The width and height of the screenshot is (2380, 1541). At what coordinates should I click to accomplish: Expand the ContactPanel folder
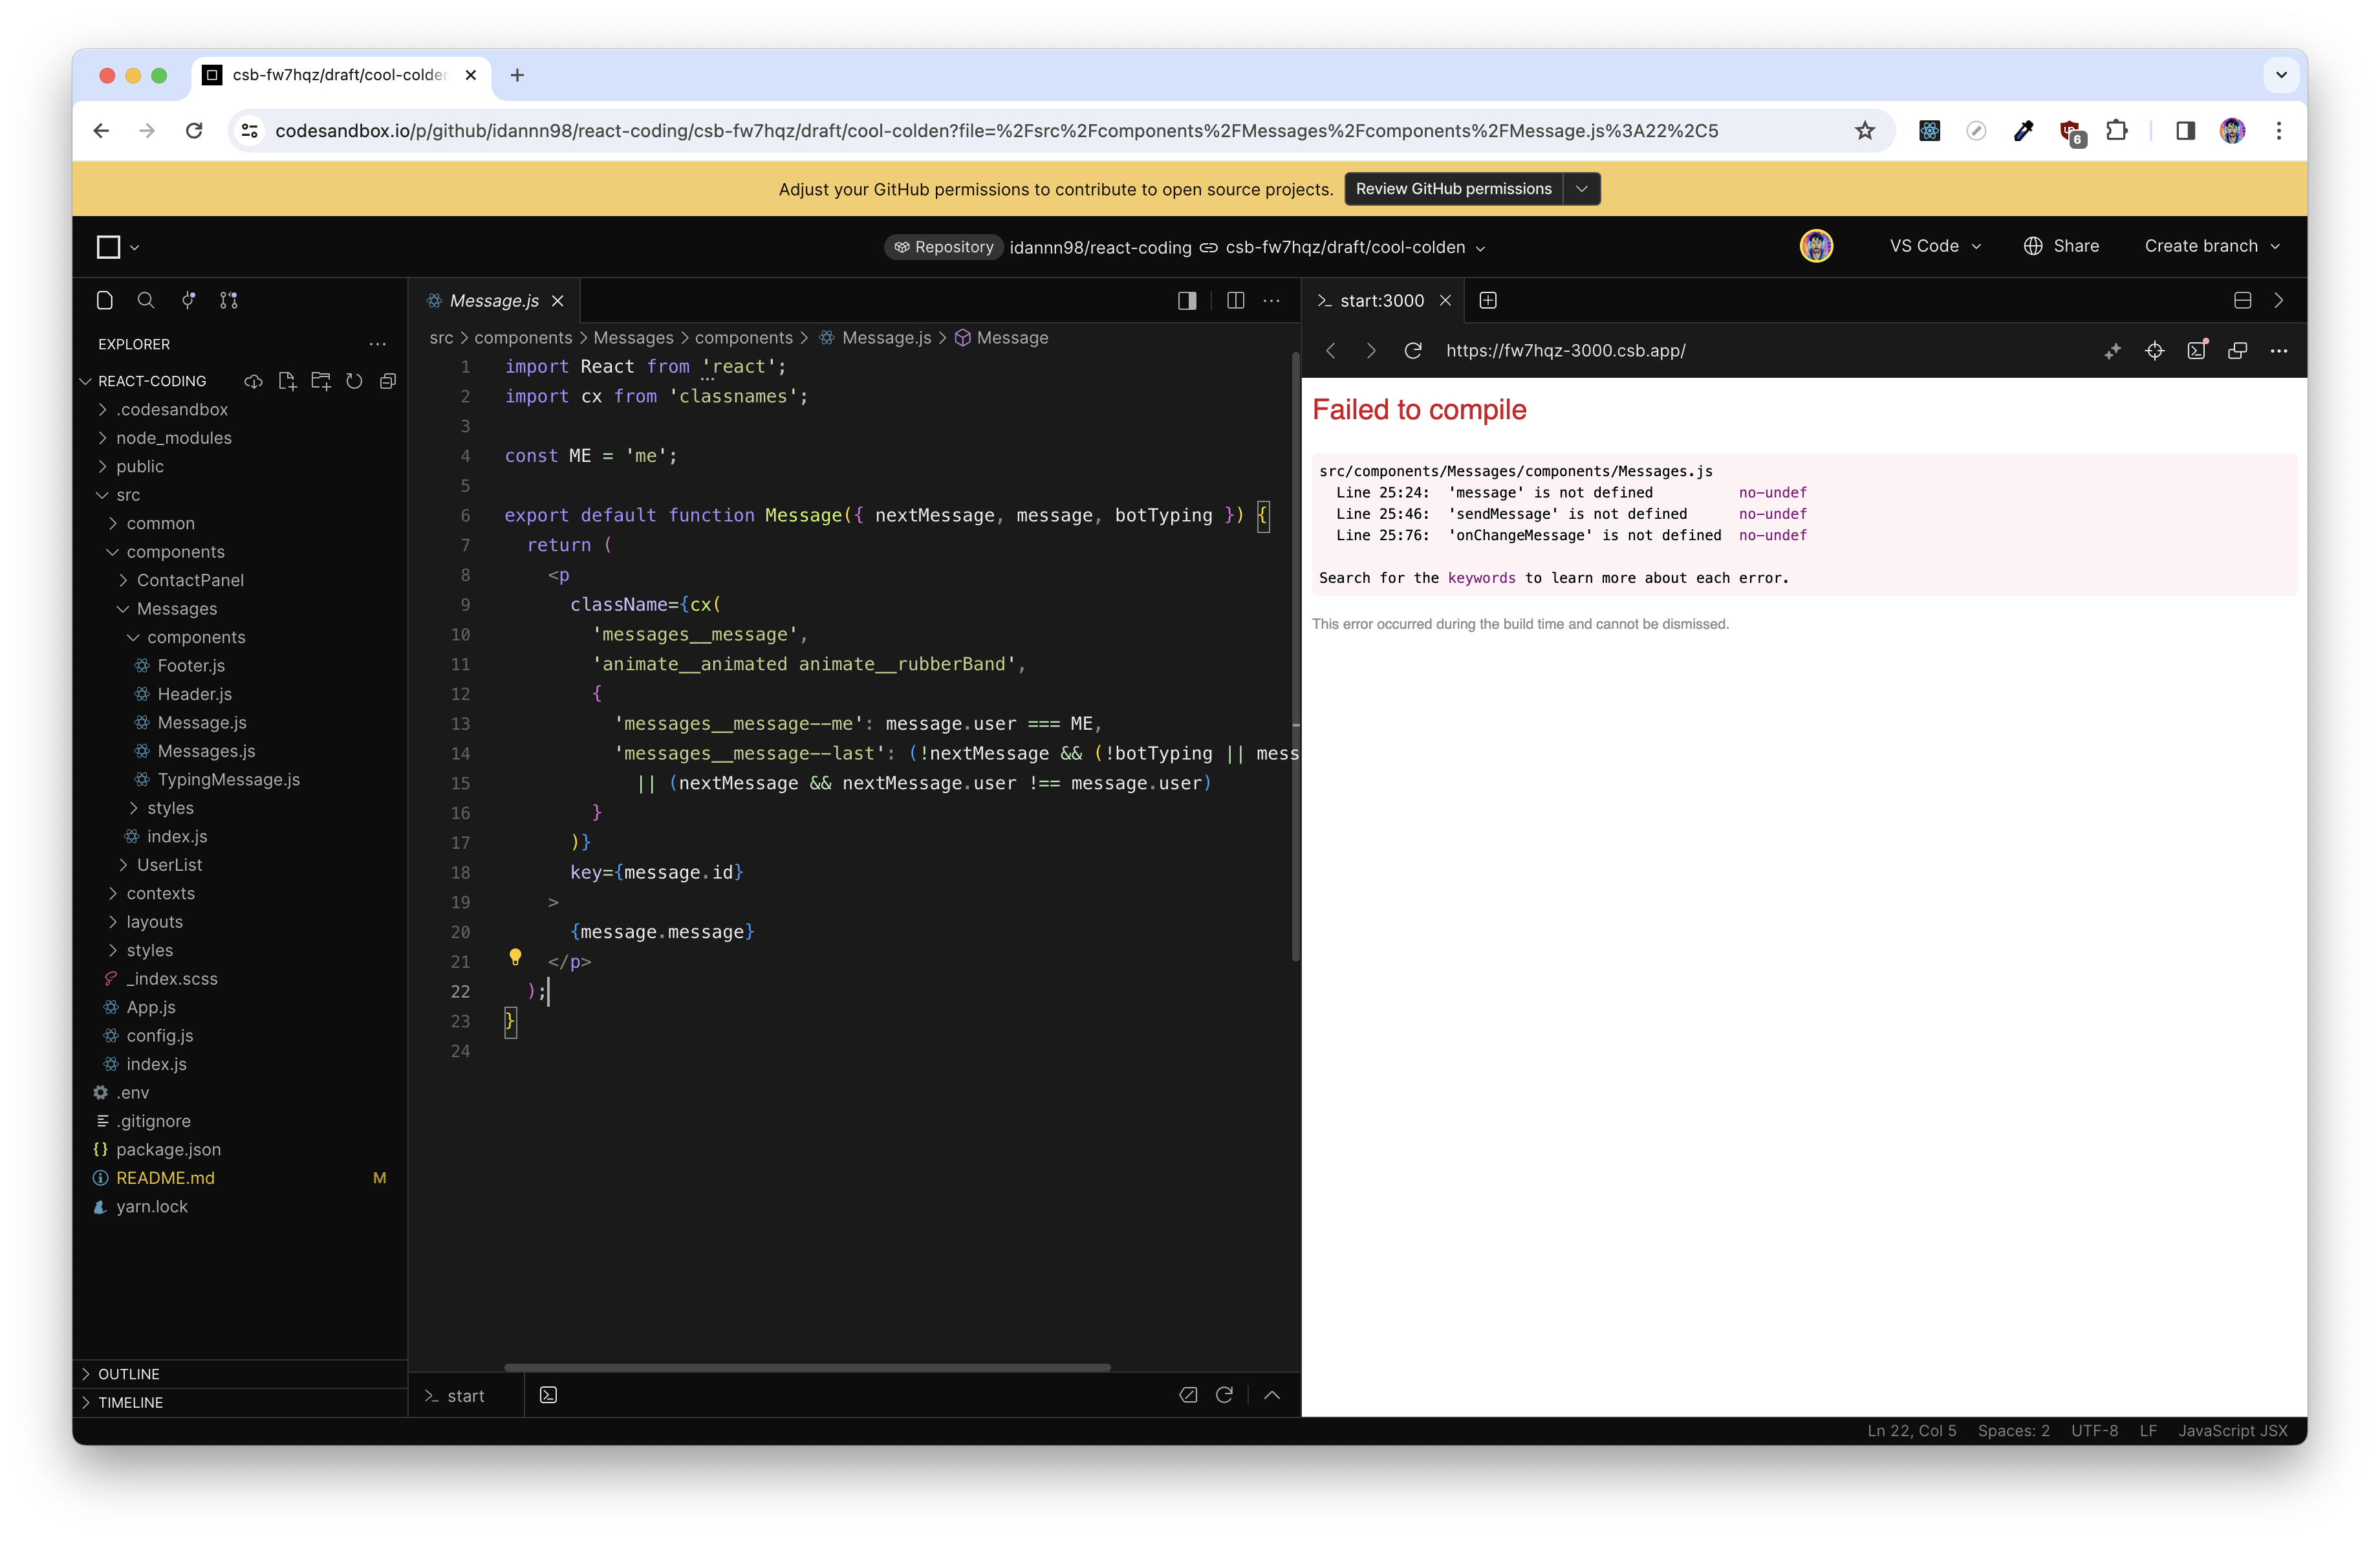coord(190,580)
